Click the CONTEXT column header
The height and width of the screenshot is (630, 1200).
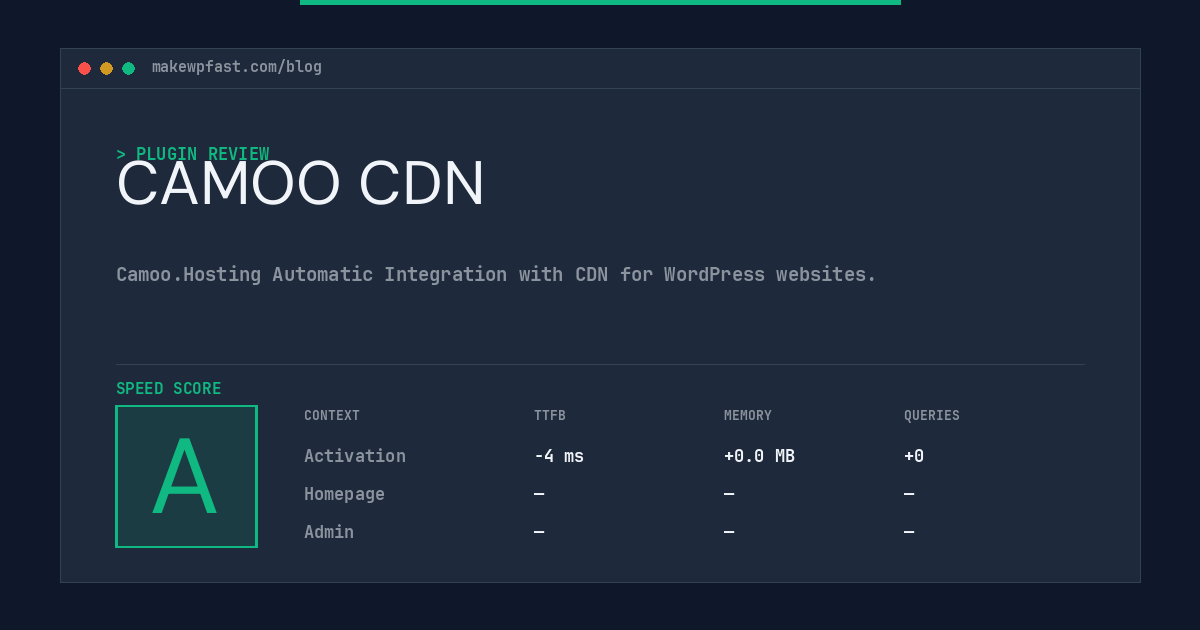pos(332,416)
